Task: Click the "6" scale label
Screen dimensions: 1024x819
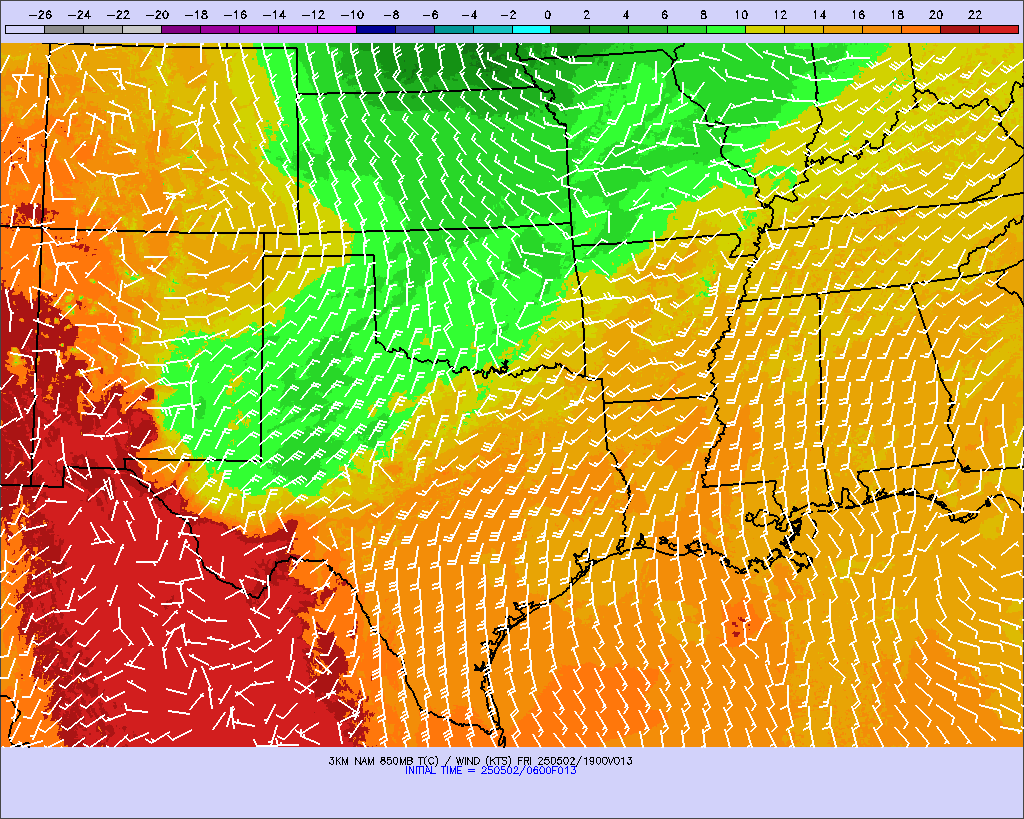Action: pos(664,15)
